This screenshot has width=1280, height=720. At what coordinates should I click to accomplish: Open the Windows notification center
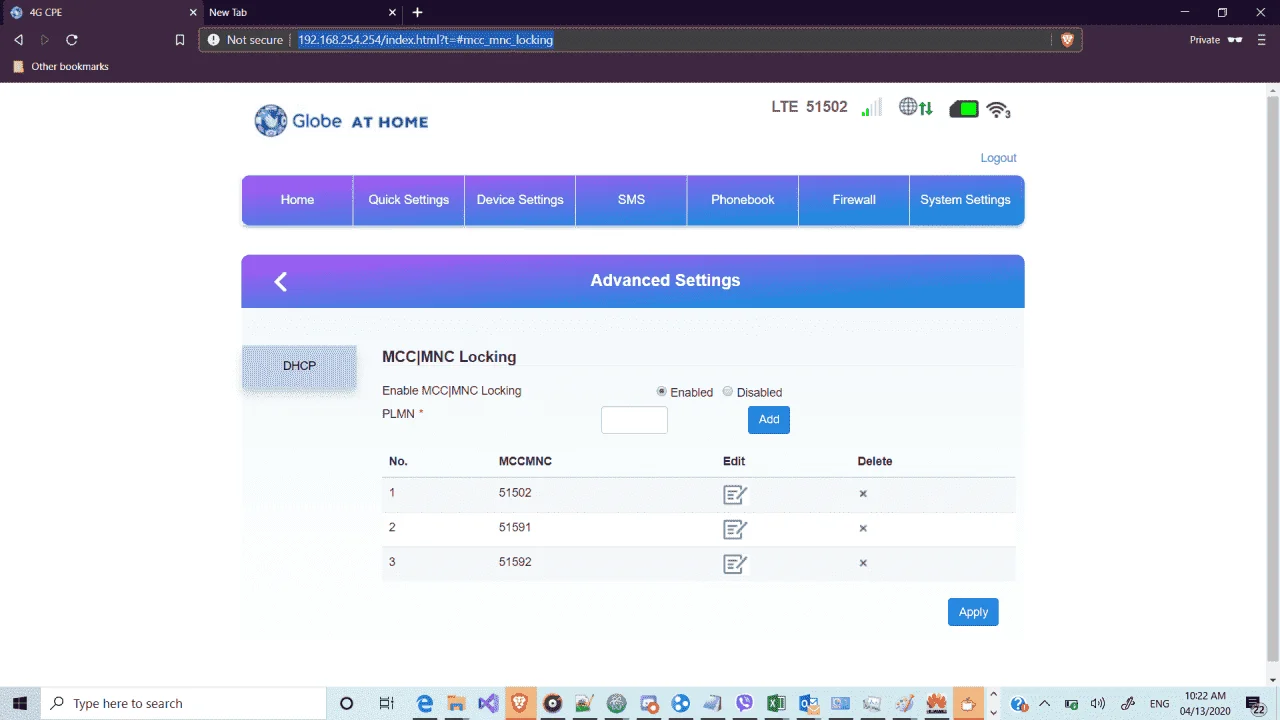coord(1255,703)
